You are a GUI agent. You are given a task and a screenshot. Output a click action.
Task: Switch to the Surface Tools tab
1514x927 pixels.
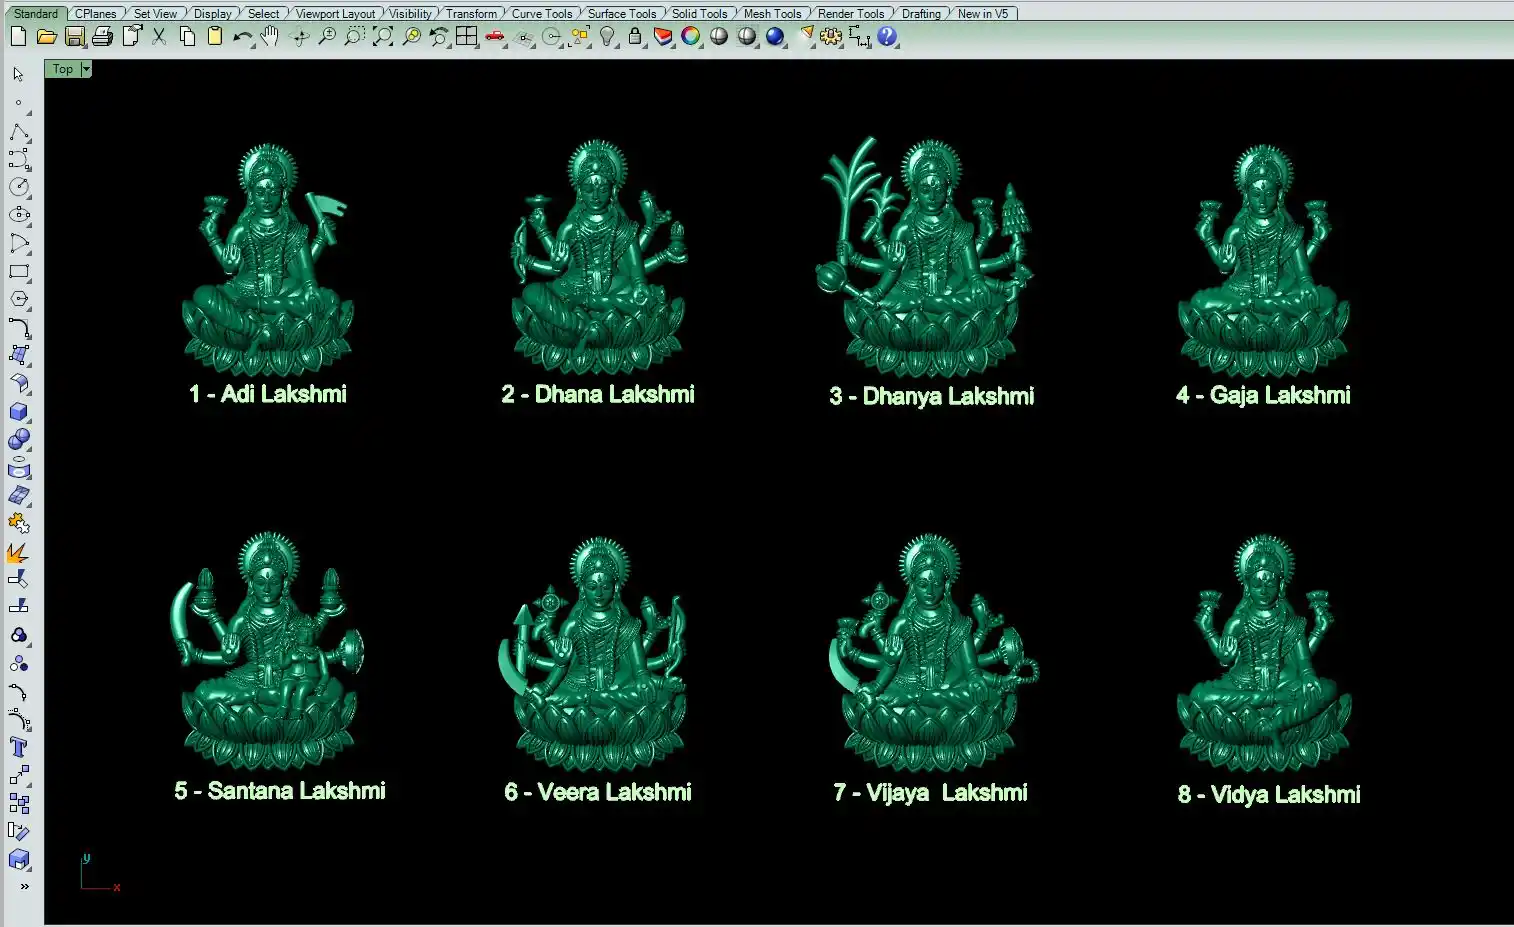pyautogui.click(x=621, y=14)
